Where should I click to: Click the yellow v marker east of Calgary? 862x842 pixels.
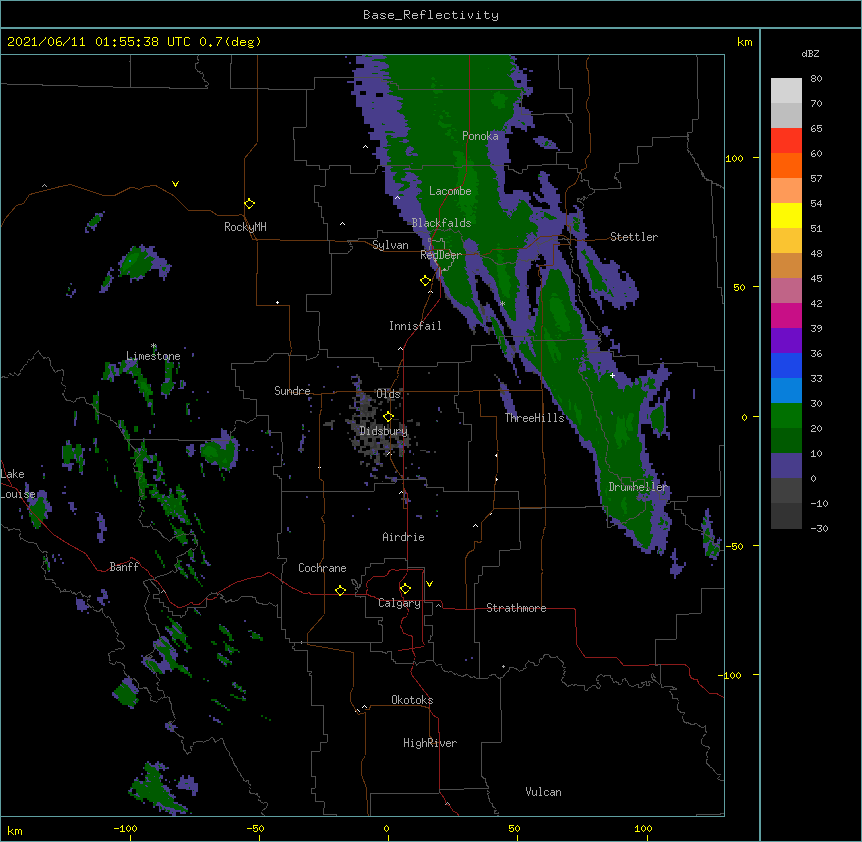(429, 584)
